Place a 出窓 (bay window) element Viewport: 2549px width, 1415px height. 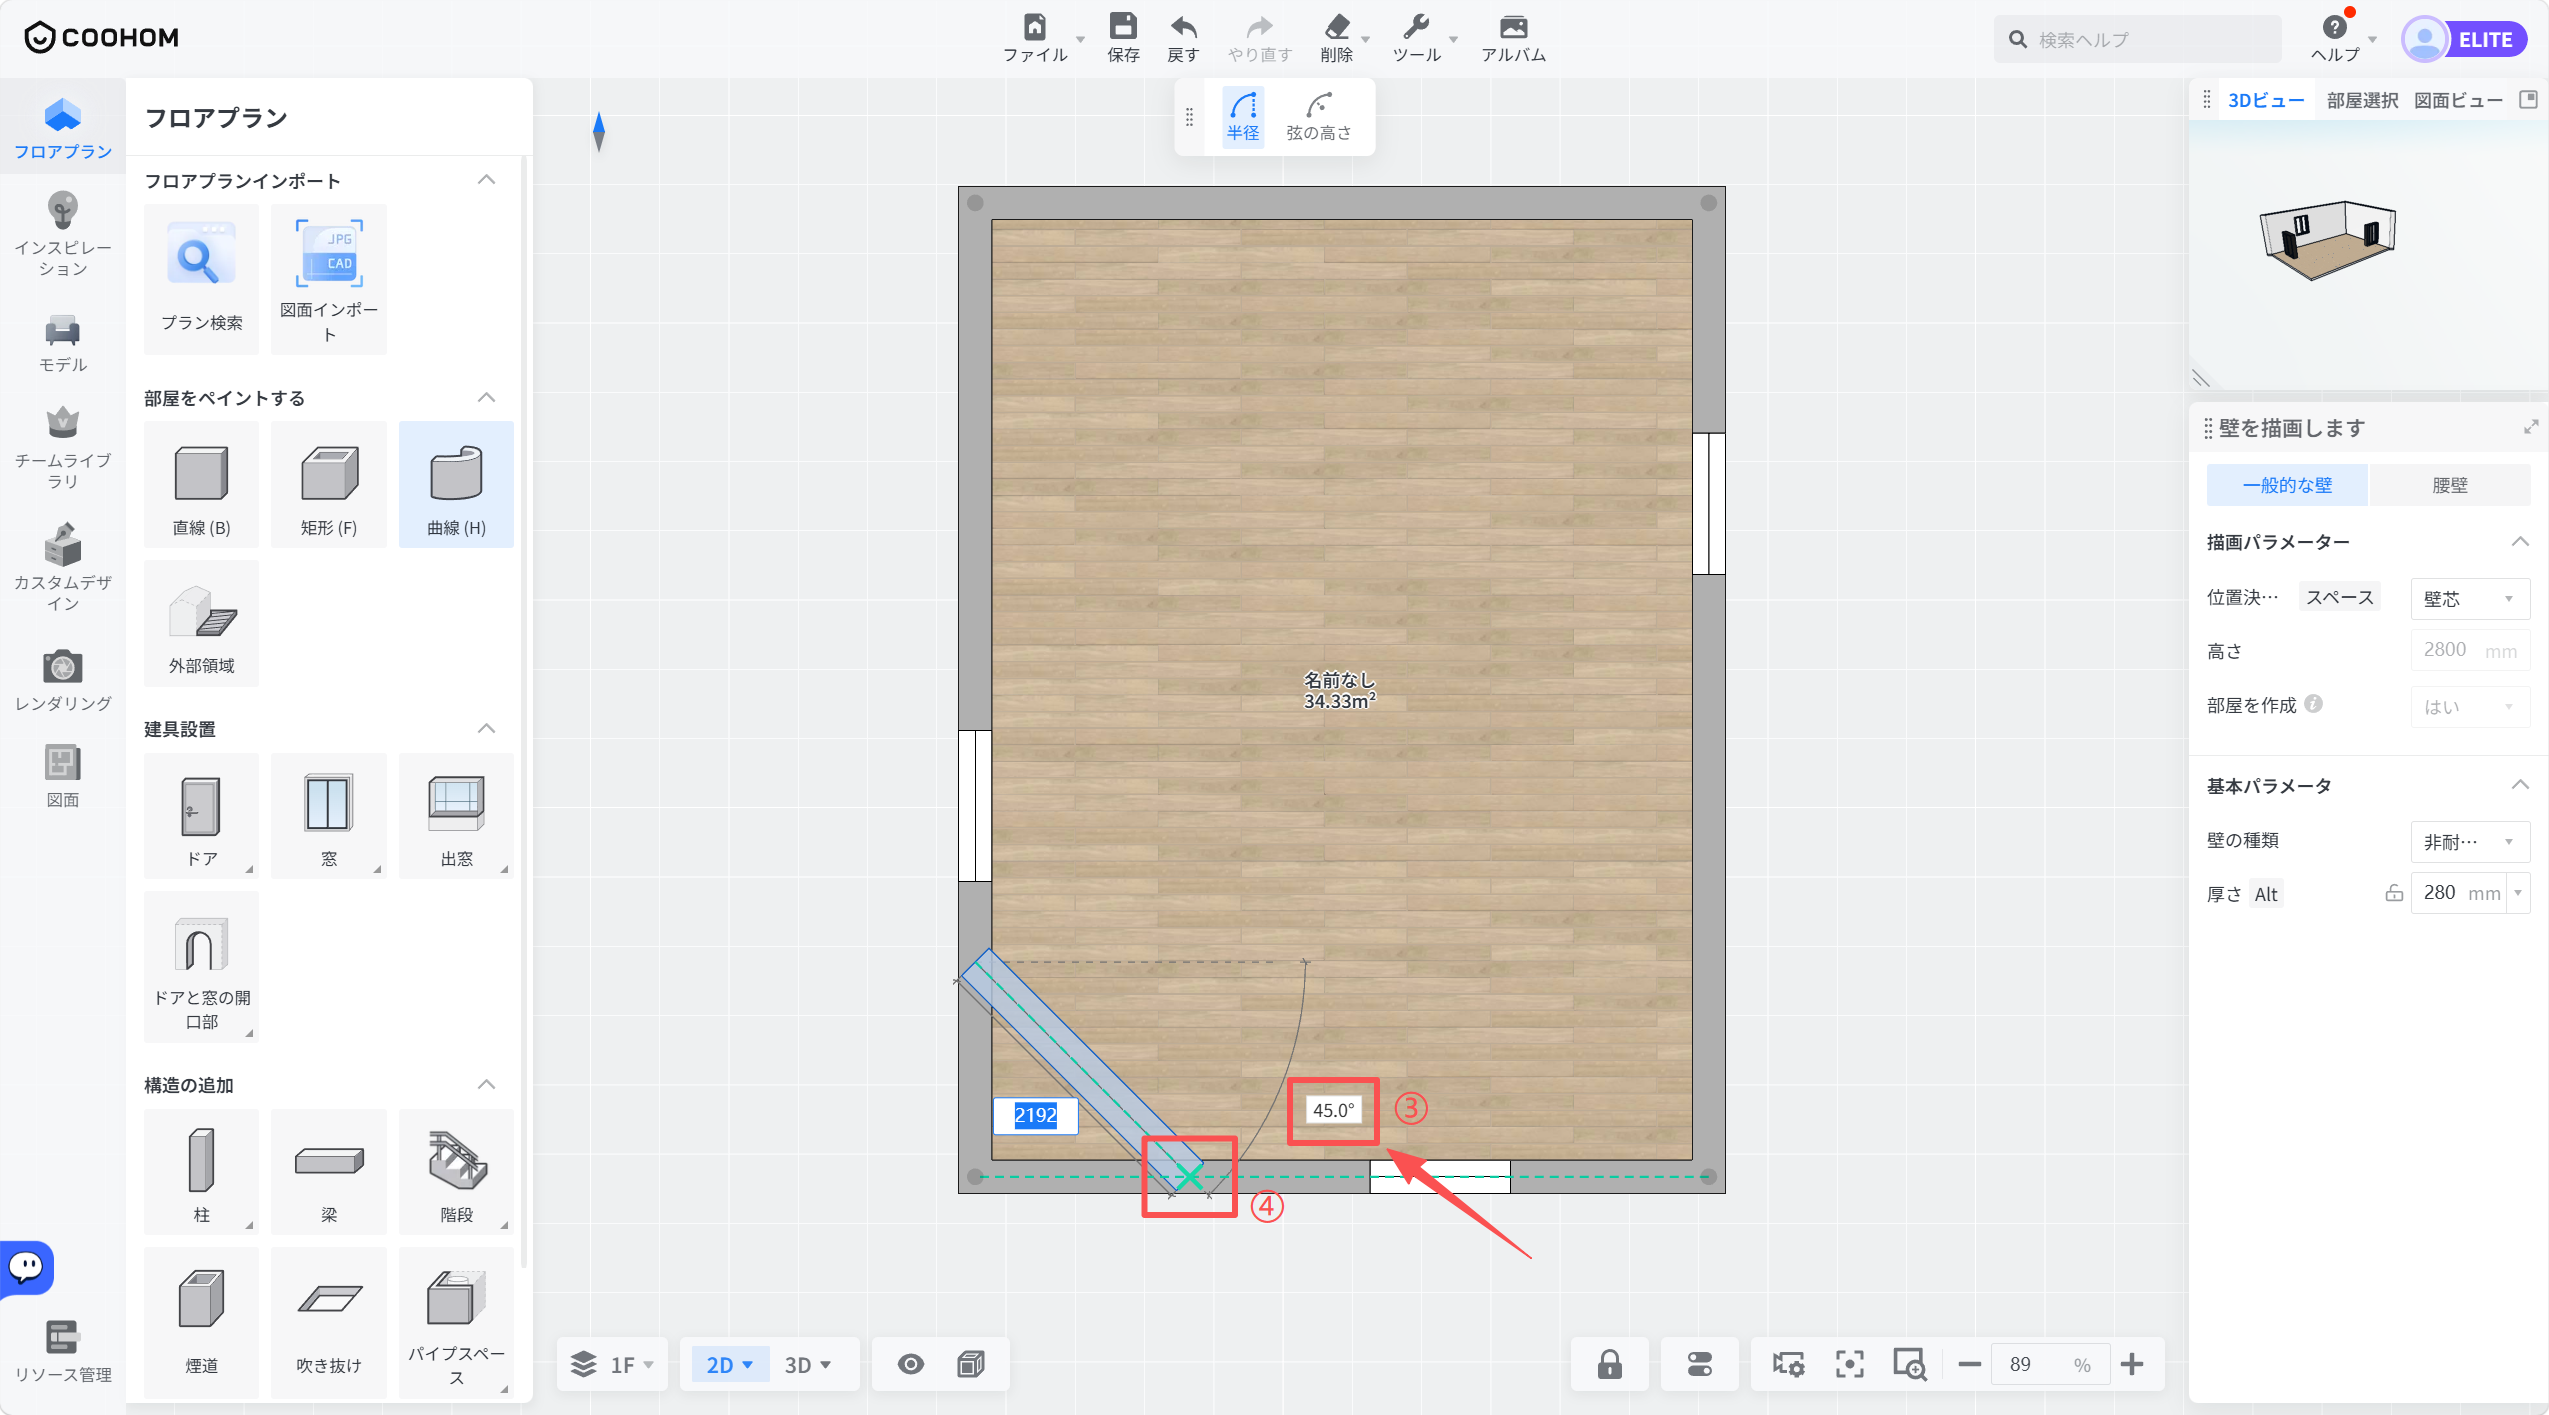point(456,816)
